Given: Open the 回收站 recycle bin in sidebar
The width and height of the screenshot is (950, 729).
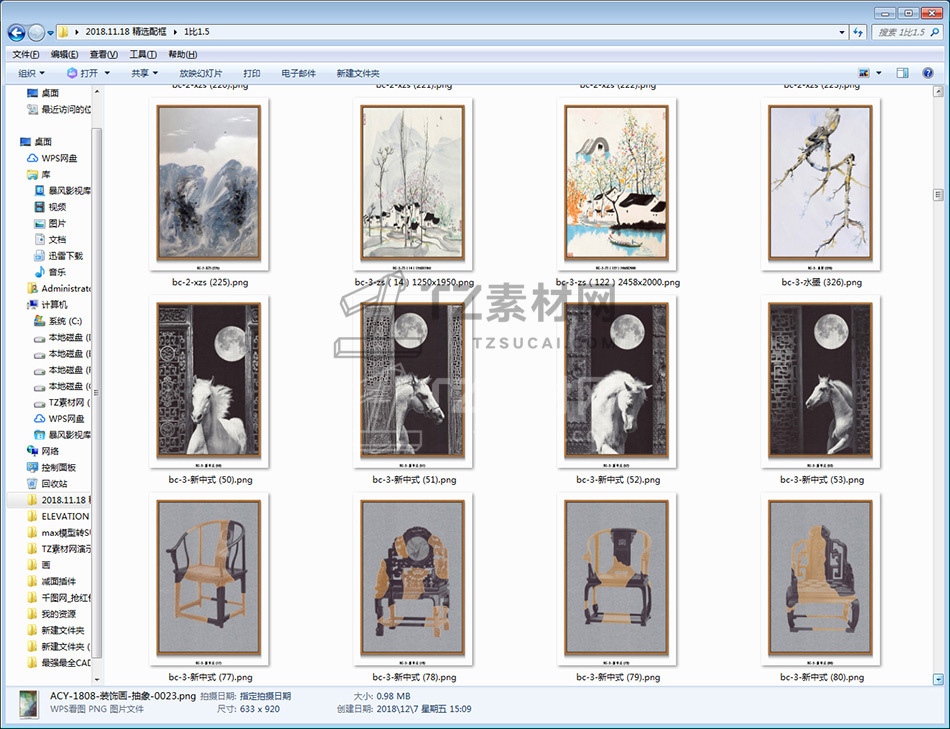Looking at the screenshot, I should coord(54,483).
